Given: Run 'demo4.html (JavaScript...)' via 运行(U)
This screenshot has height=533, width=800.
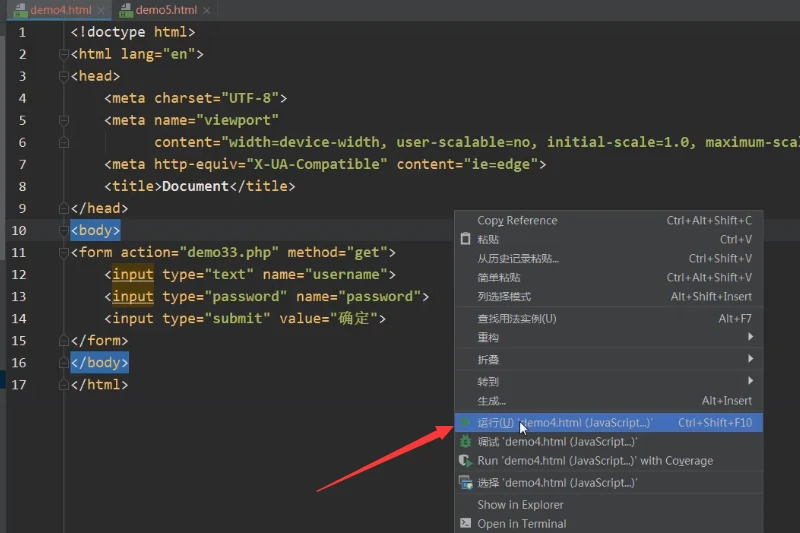Looking at the screenshot, I should pyautogui.click(x=609, y=422).
